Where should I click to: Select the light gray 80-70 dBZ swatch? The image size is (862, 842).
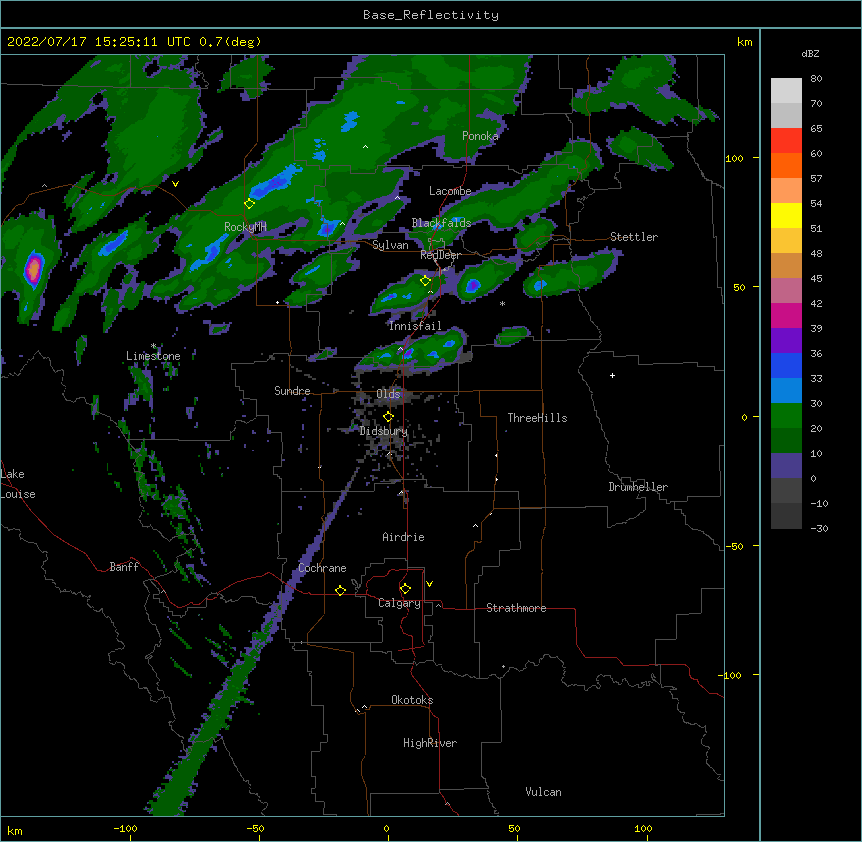click(786, 91)
